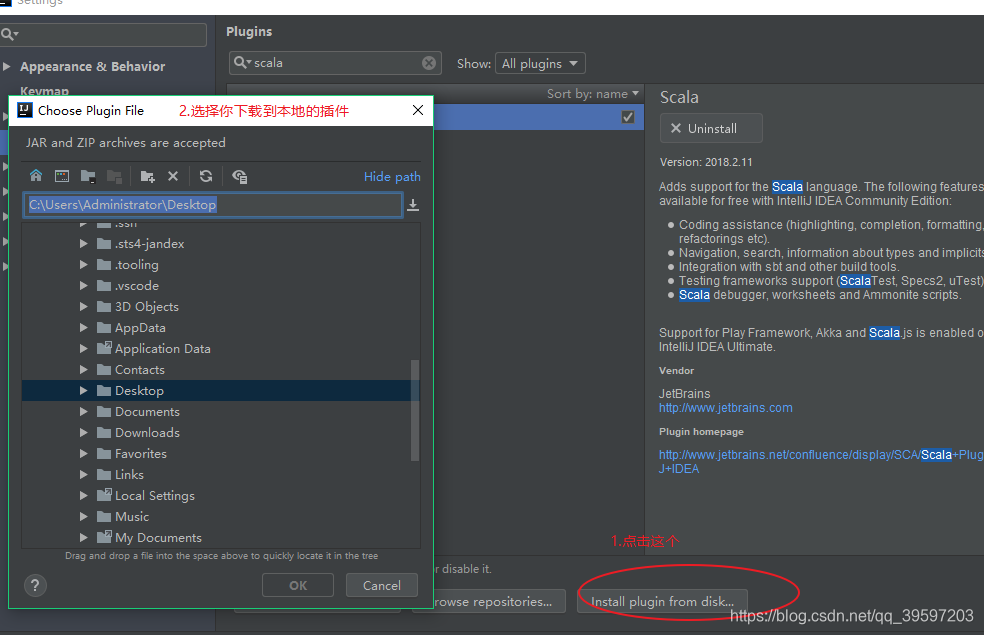Expand the Appearance & Behavior settings section
The height and width of the screenshot is (635, 984).
[x=7, y=67]
